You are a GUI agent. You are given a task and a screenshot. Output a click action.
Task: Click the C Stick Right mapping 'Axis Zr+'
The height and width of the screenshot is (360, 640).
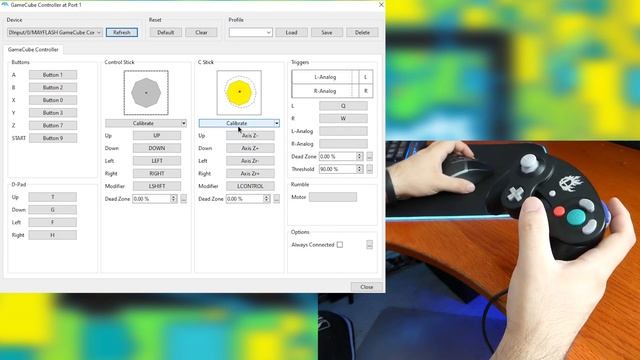click(x=250, y=173)
